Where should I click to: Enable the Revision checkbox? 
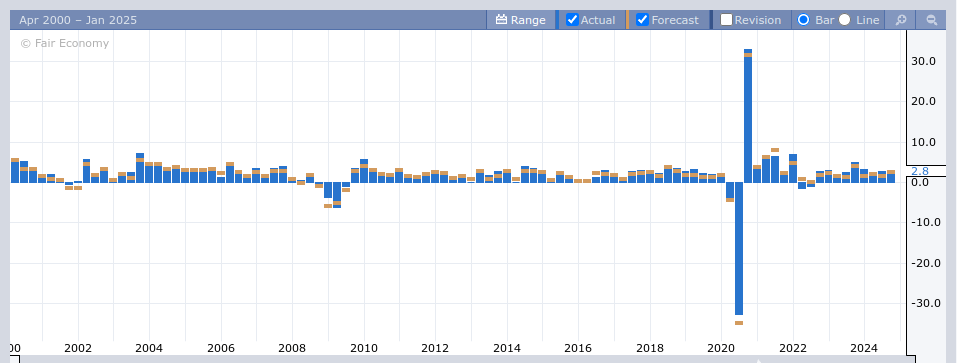(x=726, y=20)
